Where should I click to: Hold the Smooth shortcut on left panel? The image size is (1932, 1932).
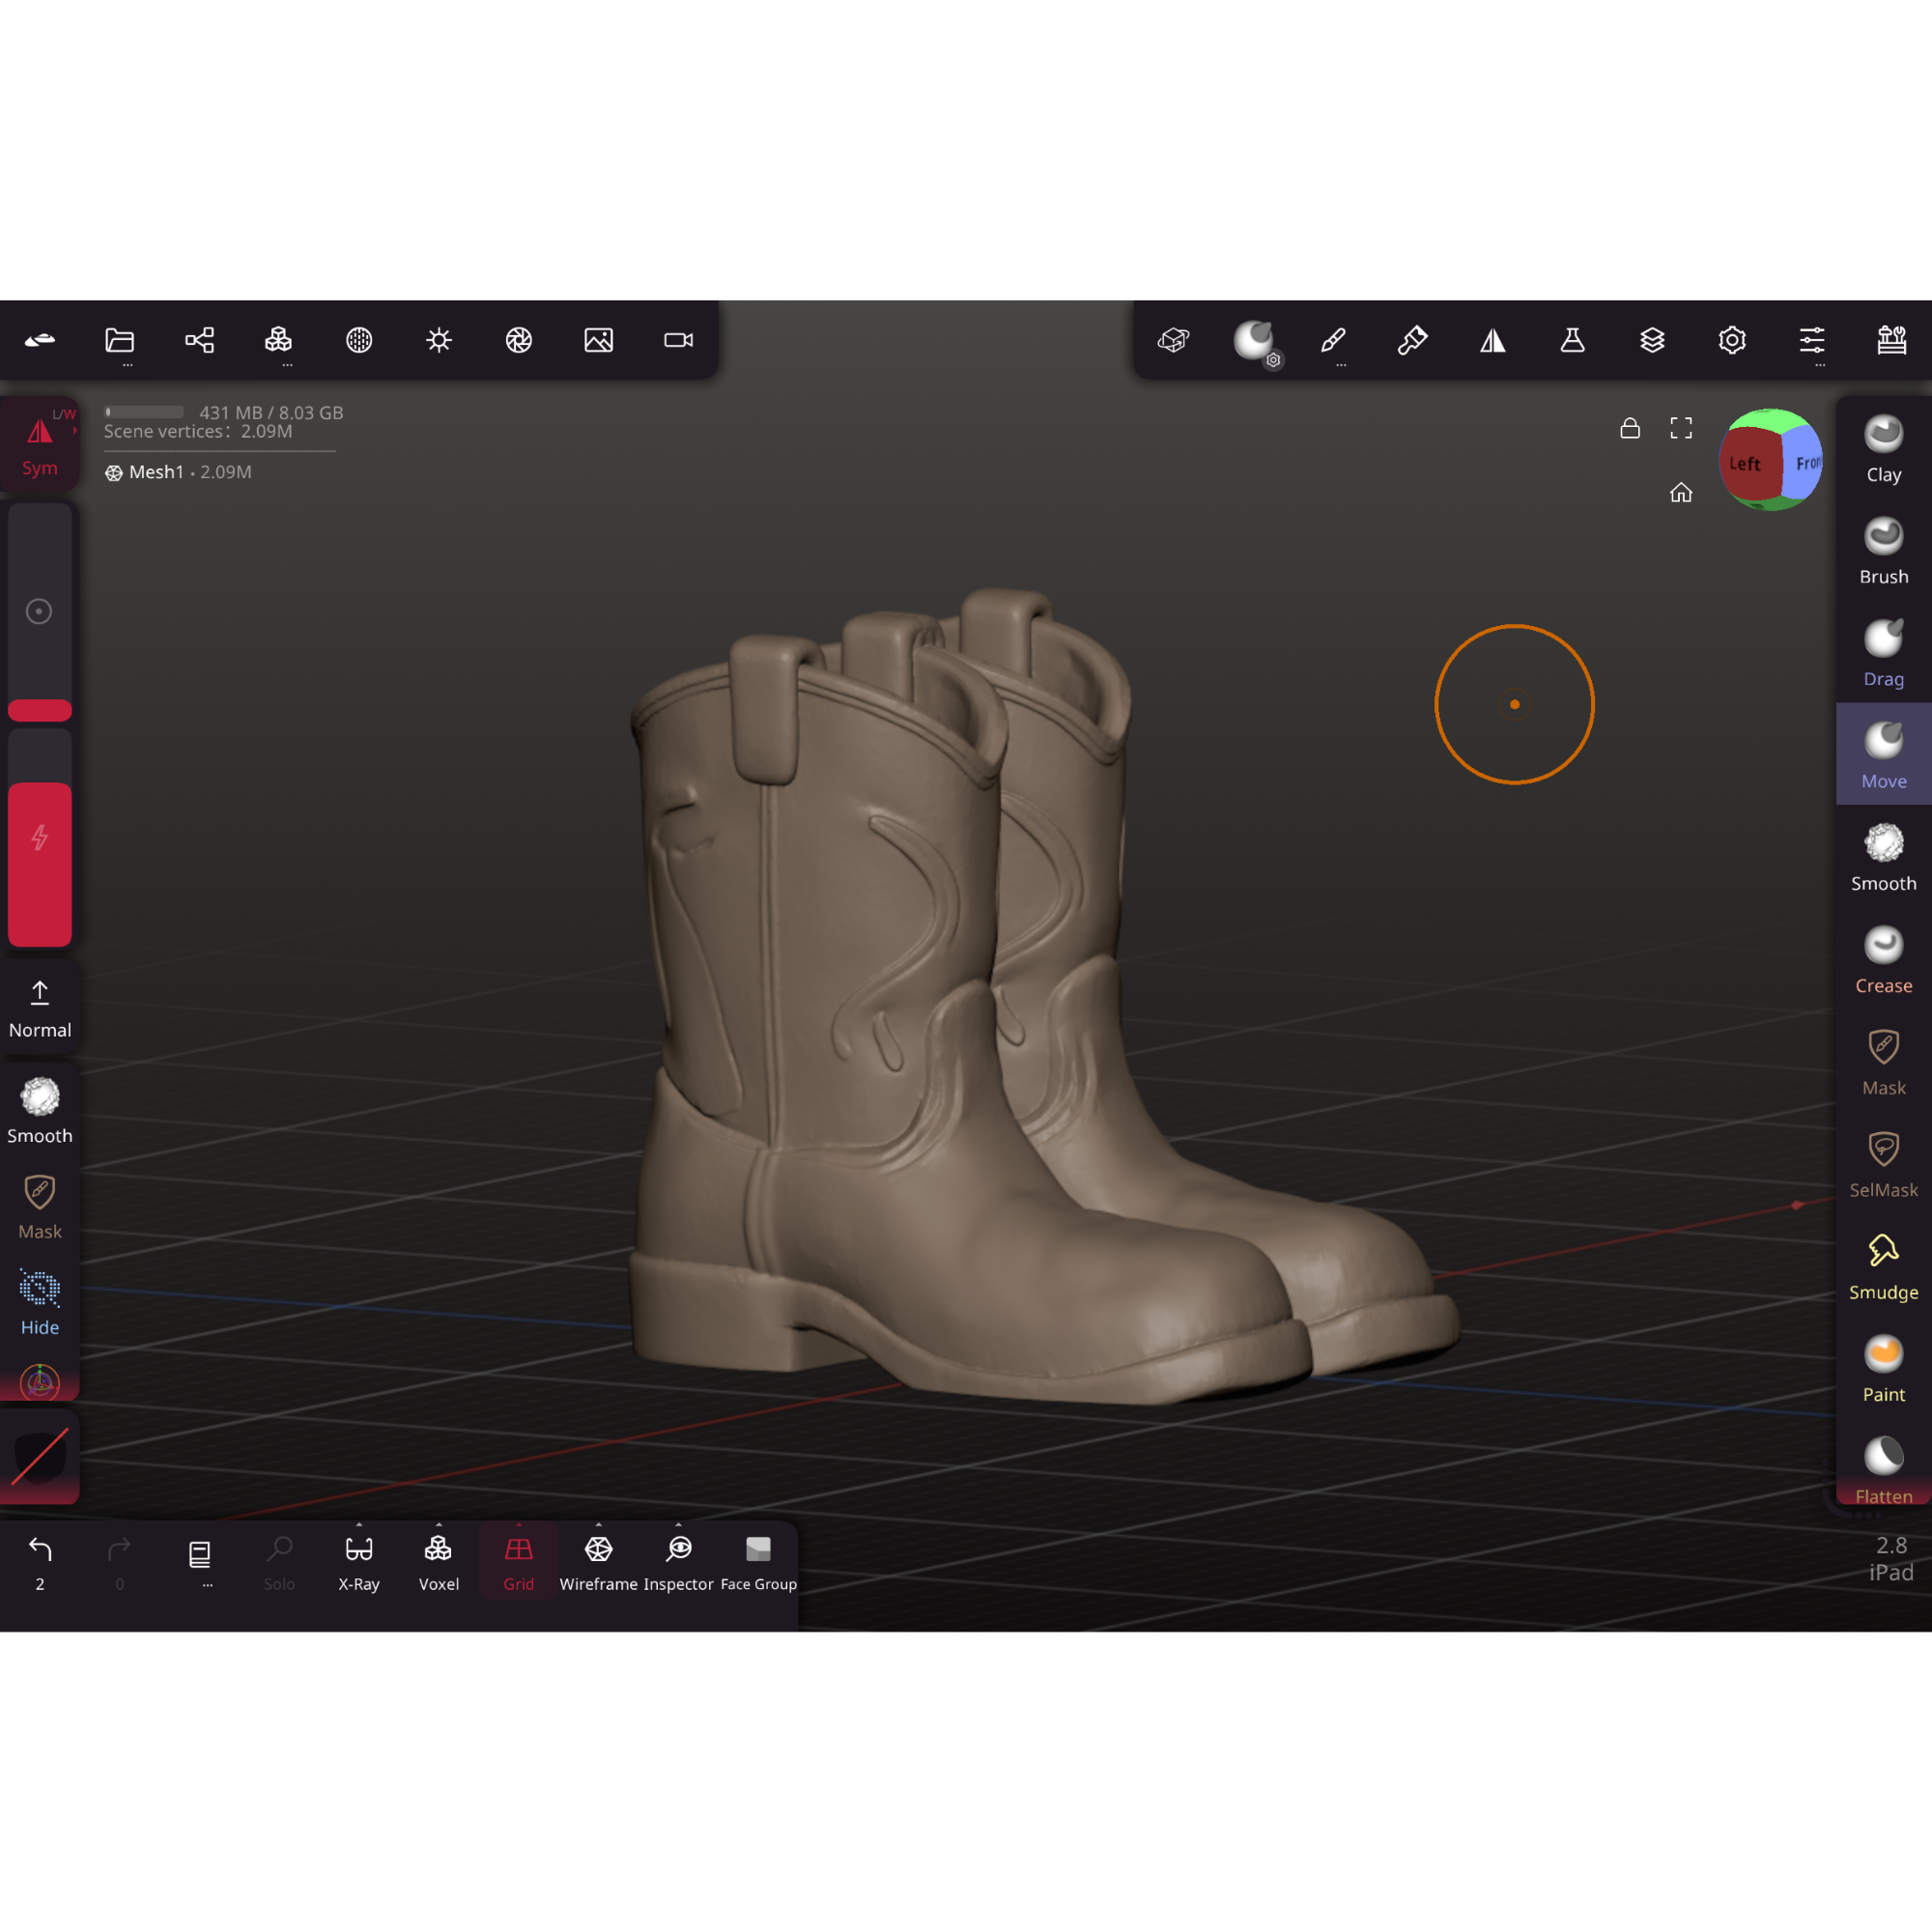40,1110
